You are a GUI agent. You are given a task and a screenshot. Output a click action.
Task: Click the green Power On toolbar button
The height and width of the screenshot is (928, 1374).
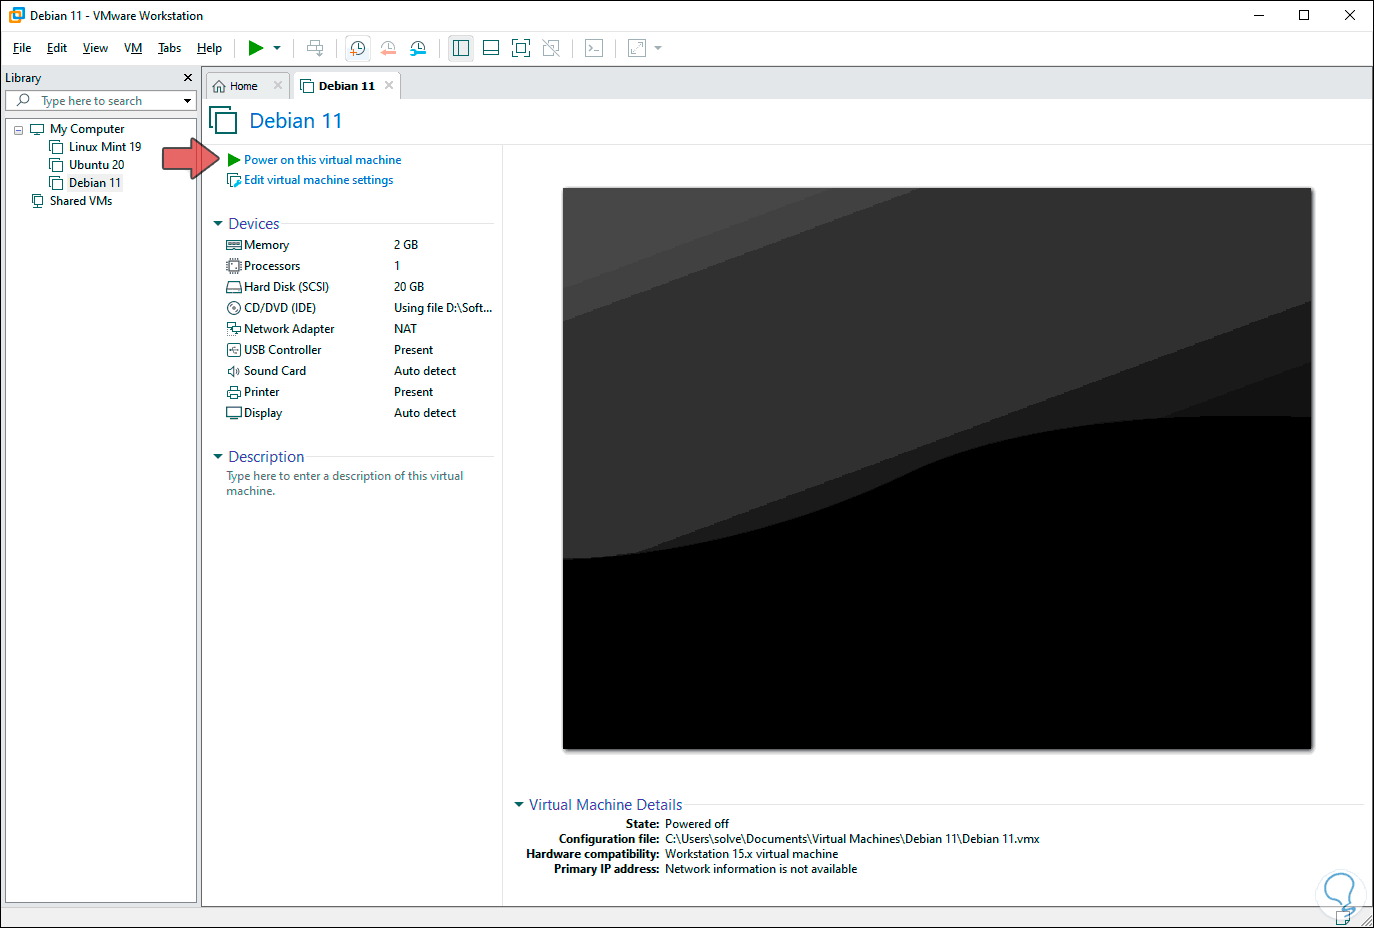pyautogui.click(x=256, y=48)
